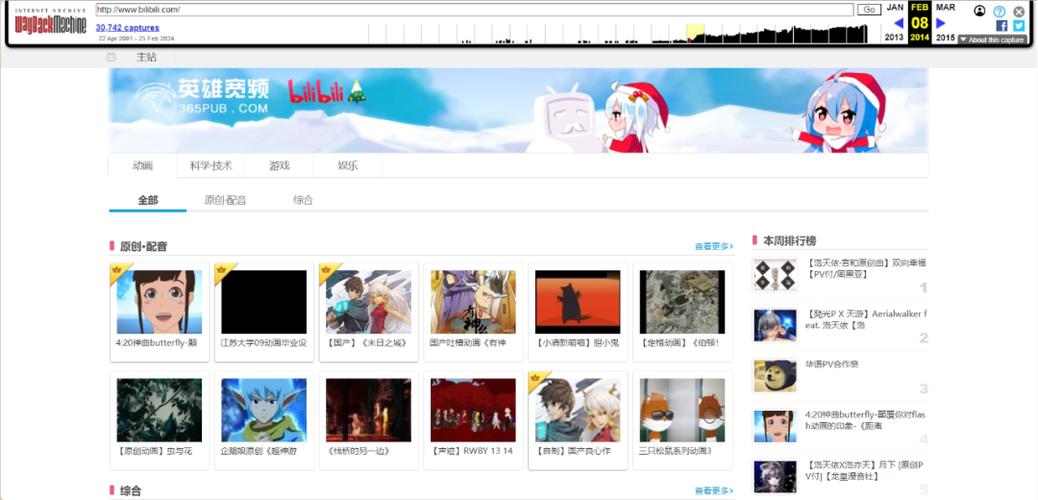Click the 综合 section heading at bottom
Viewport: 1038px width, 500px height.
(130, 491)
